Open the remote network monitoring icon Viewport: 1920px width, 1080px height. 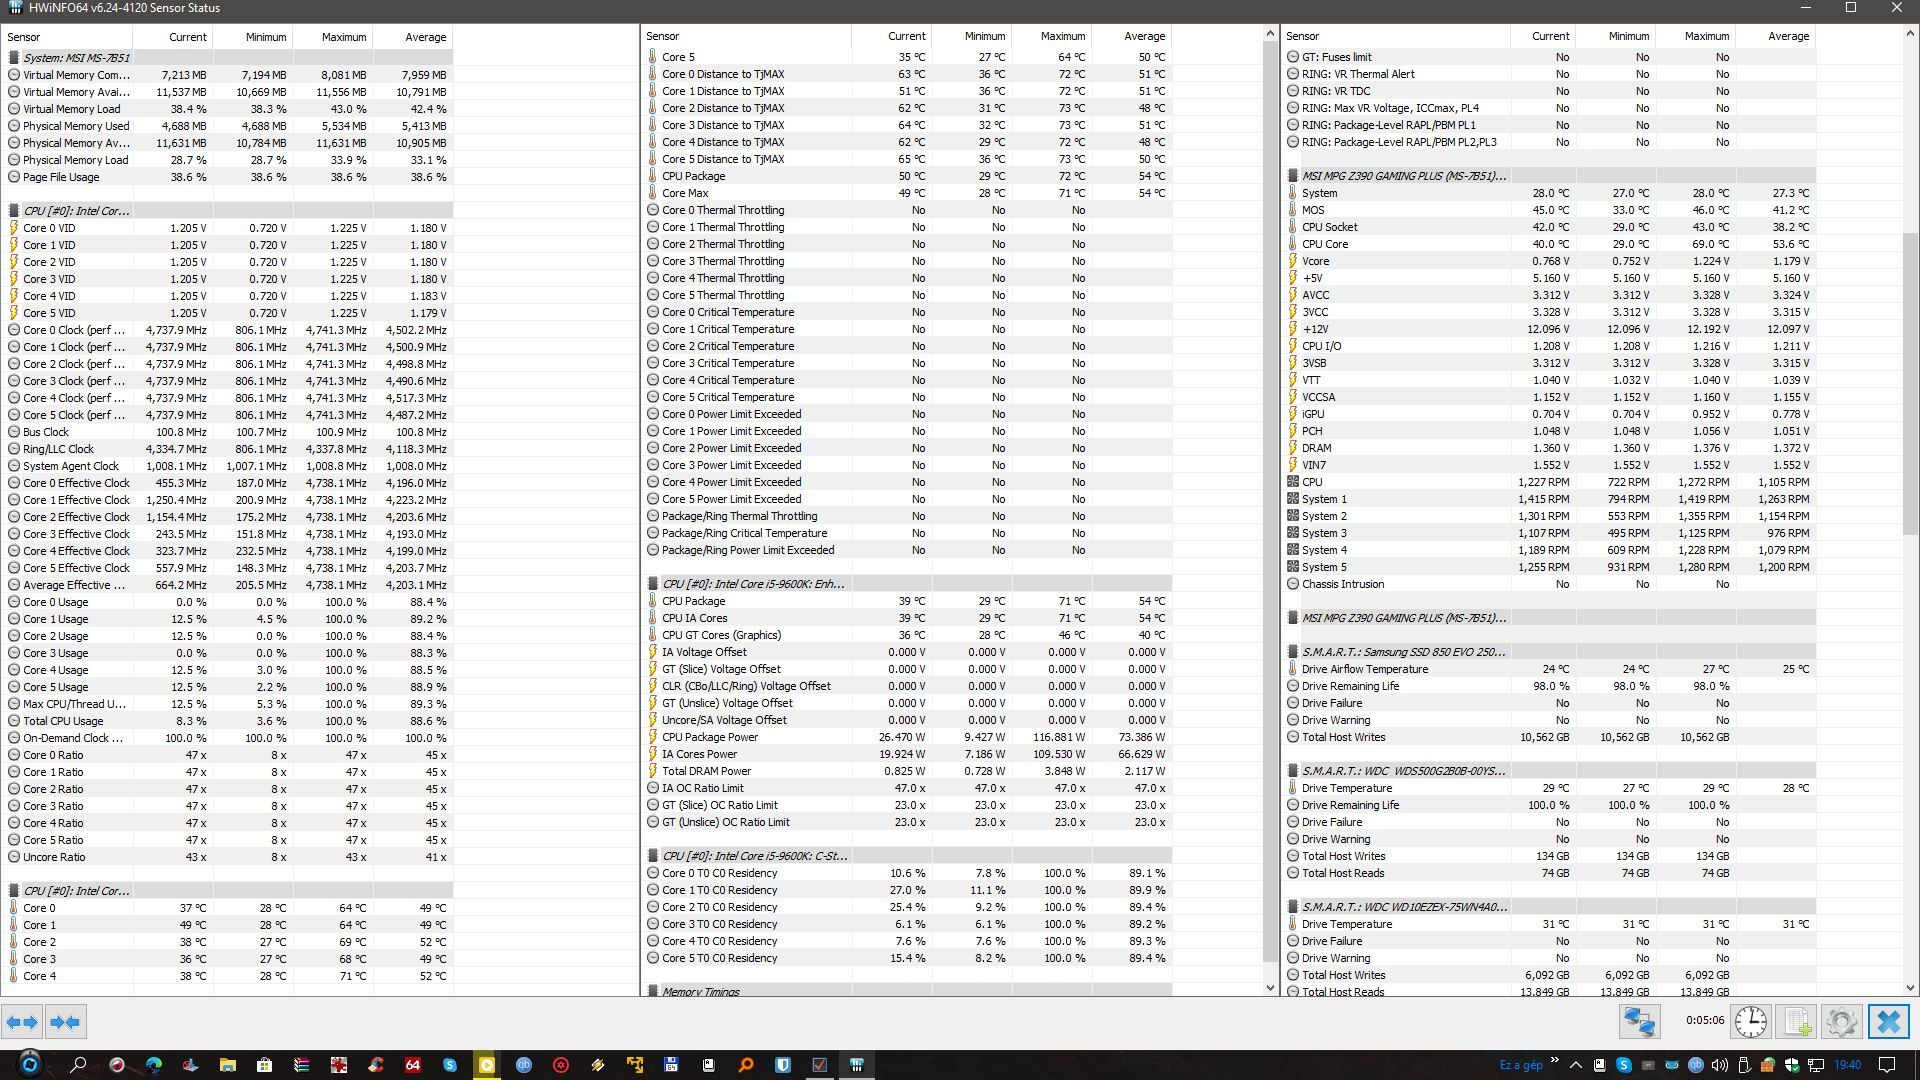click(1640, 1022)
